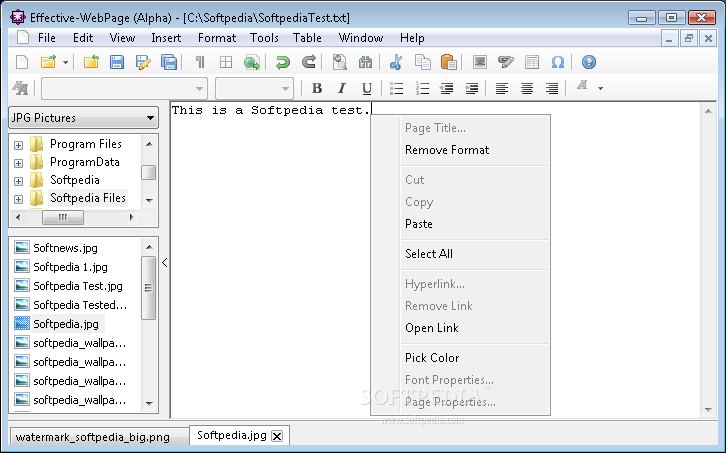Expand the ProgramData folder node
This screenshot has height=453, width=726.
pyautogui.click(x=19, y=164)
